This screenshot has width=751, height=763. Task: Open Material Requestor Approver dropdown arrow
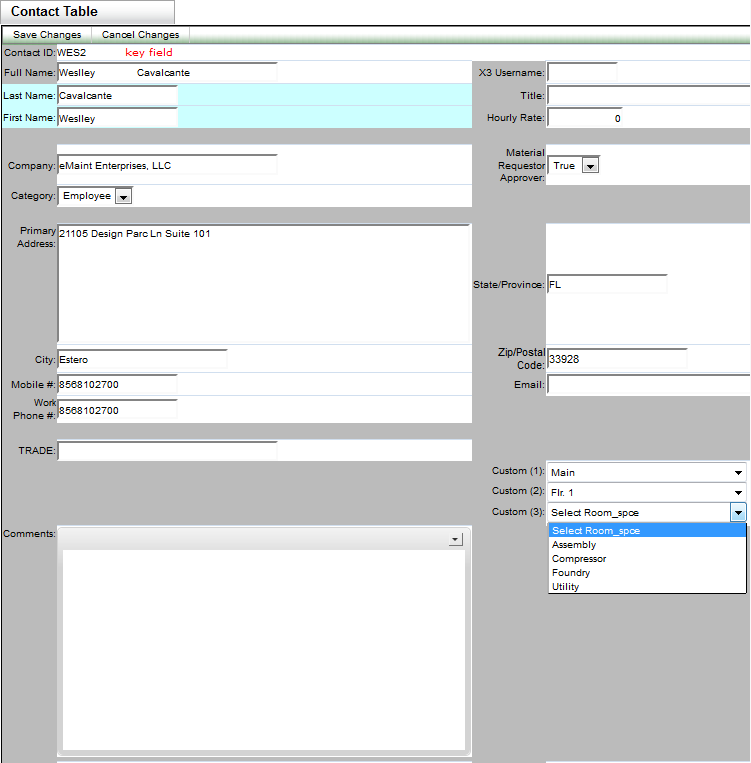tap(590, 166)
